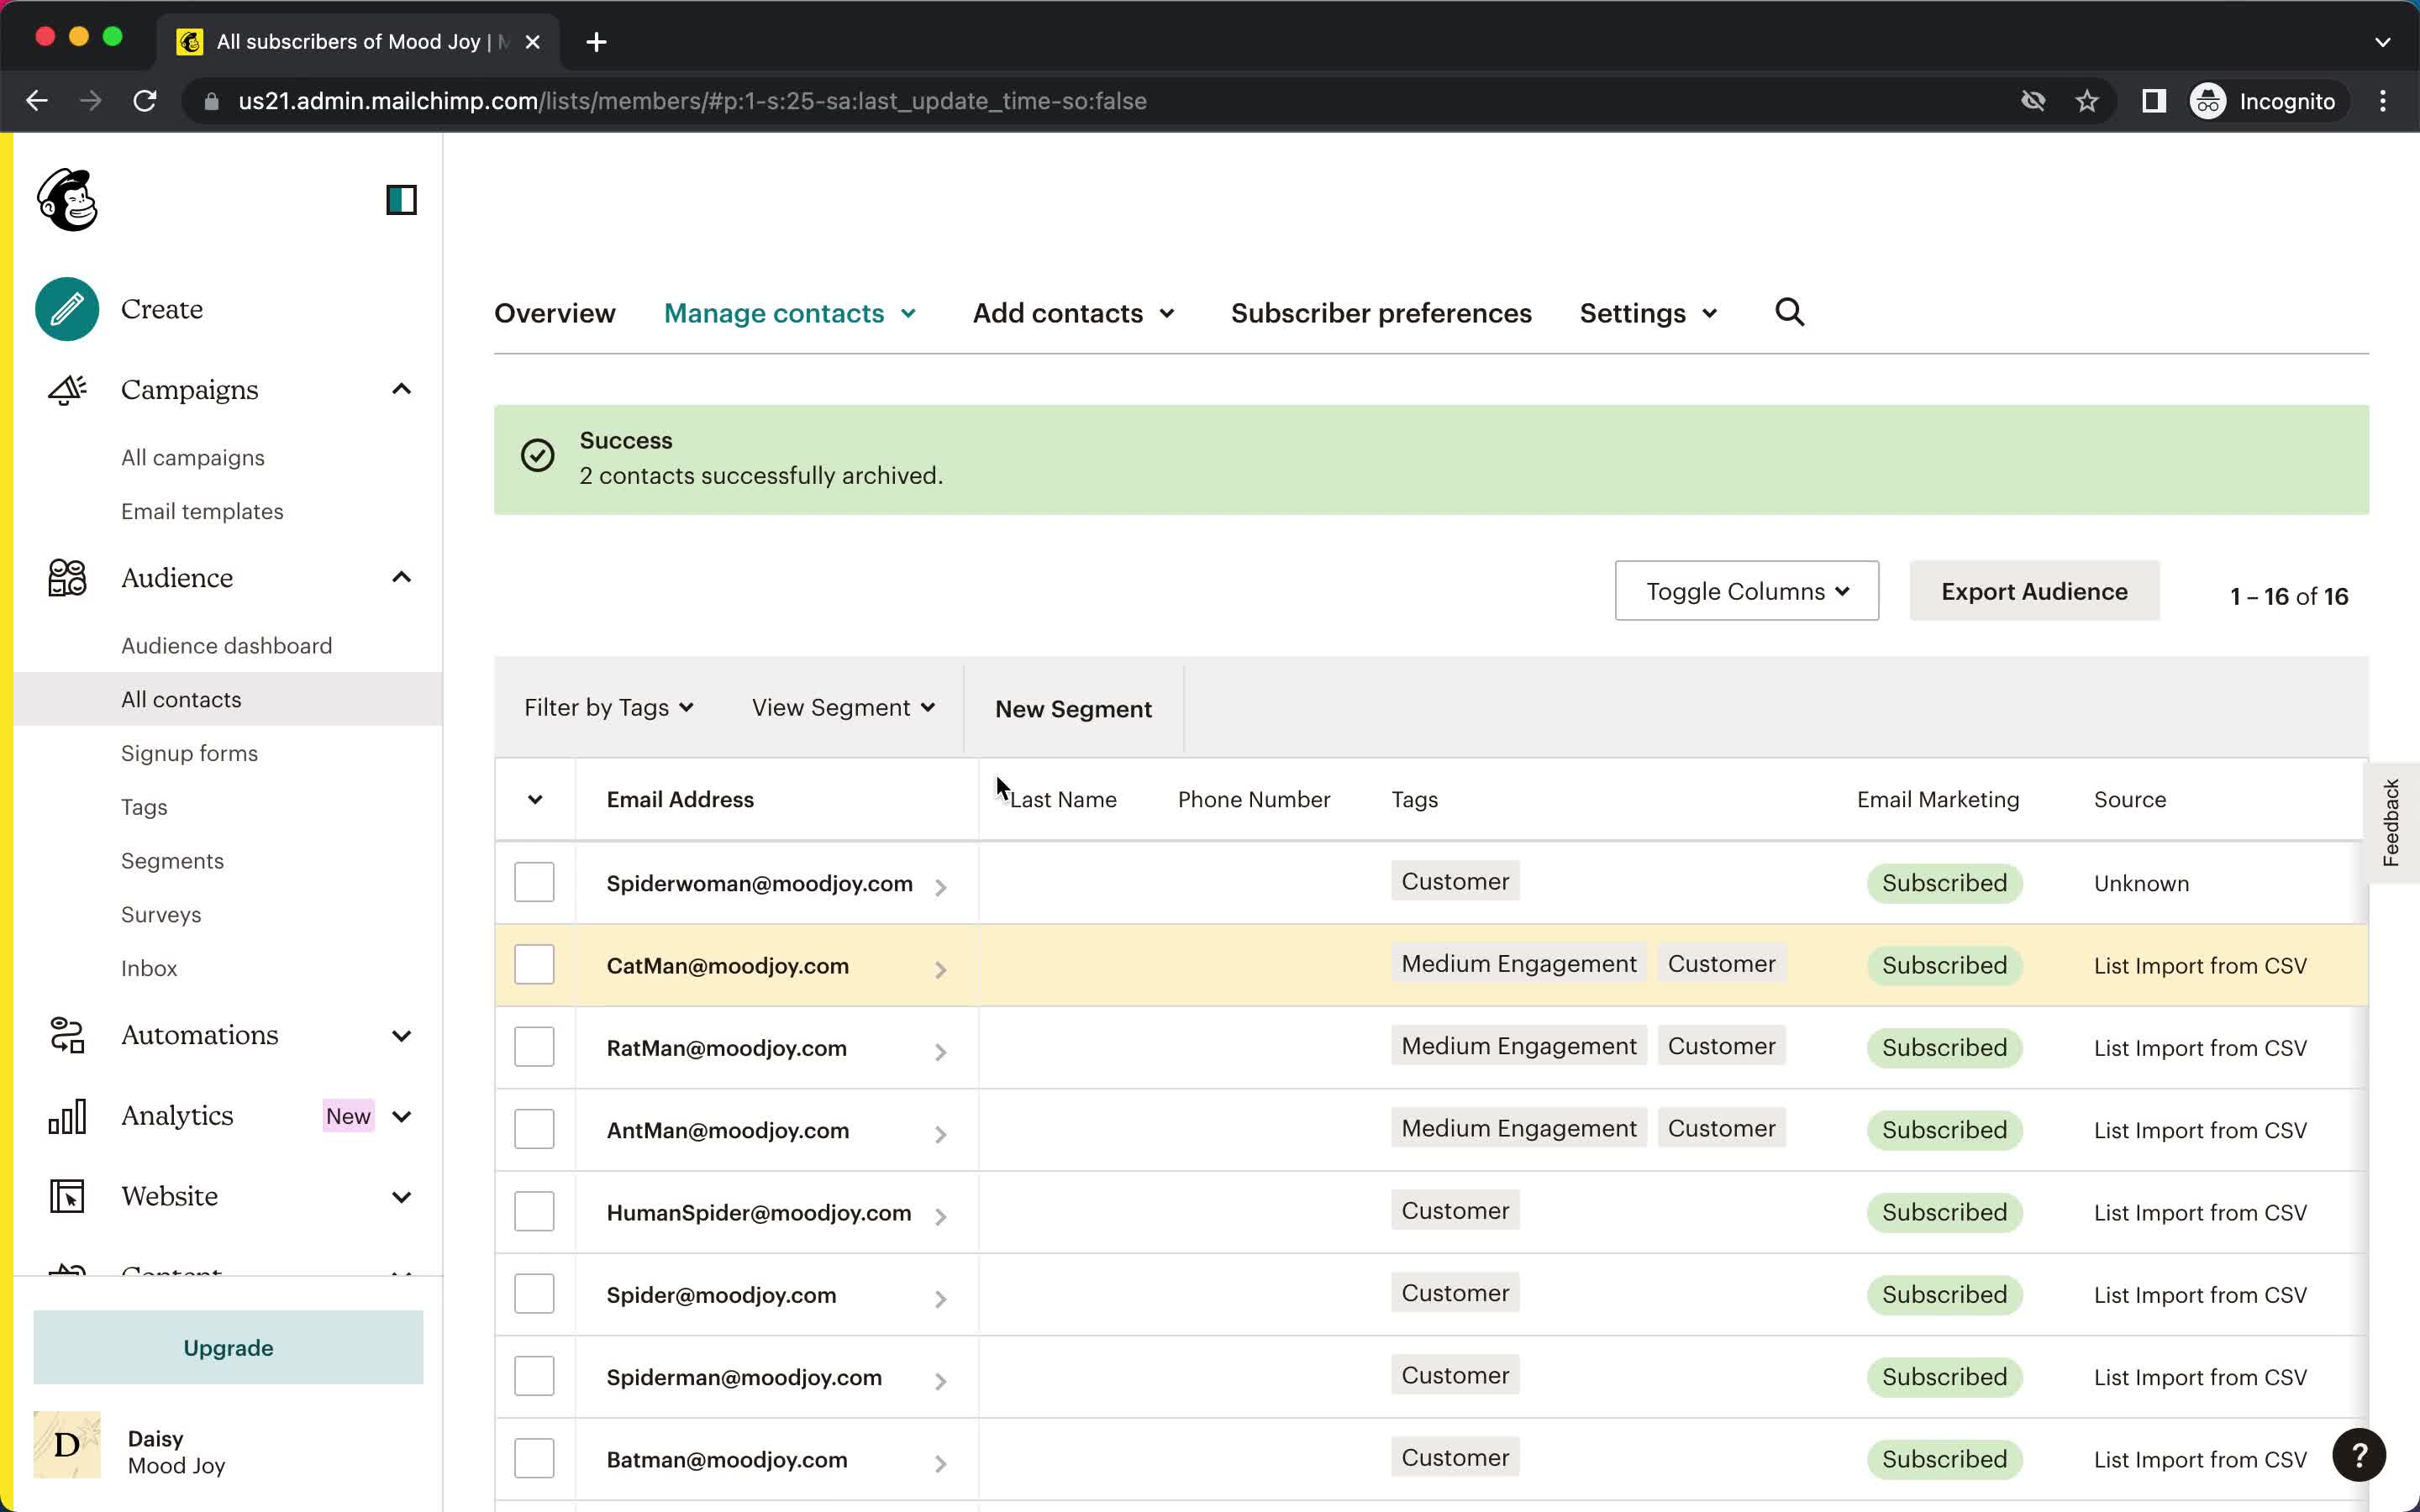2420x1512 pixels.
Task: Expand the Analytics section chevron
Action: 401,1116
